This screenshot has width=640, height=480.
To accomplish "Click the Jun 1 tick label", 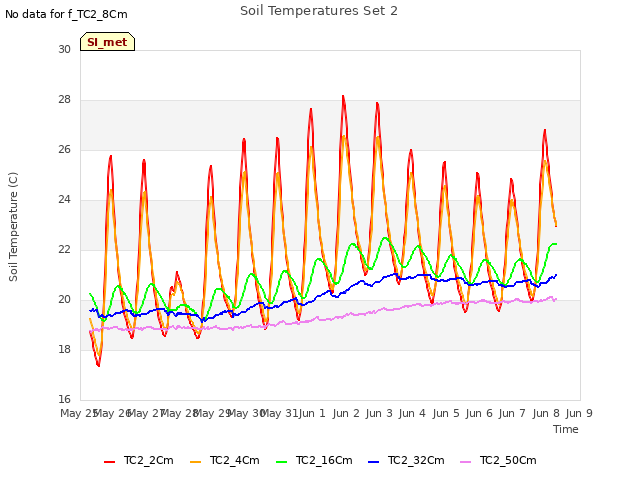I will tap(312, 413).
